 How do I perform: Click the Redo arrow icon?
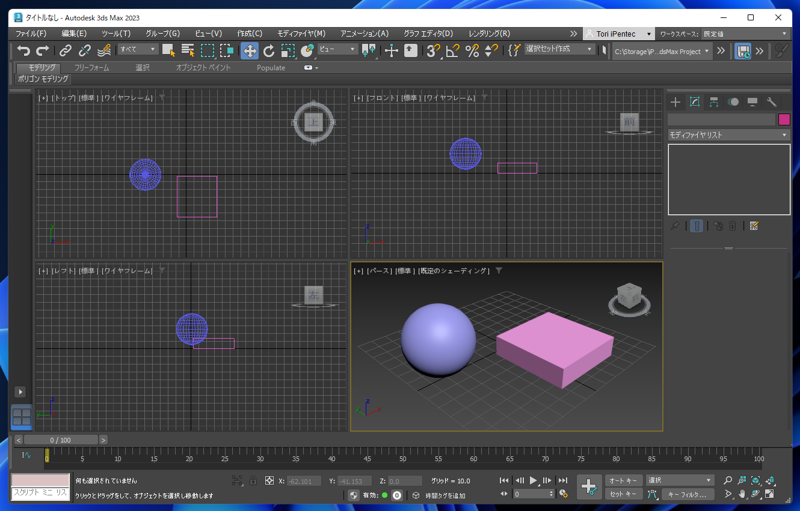(42, 50)
